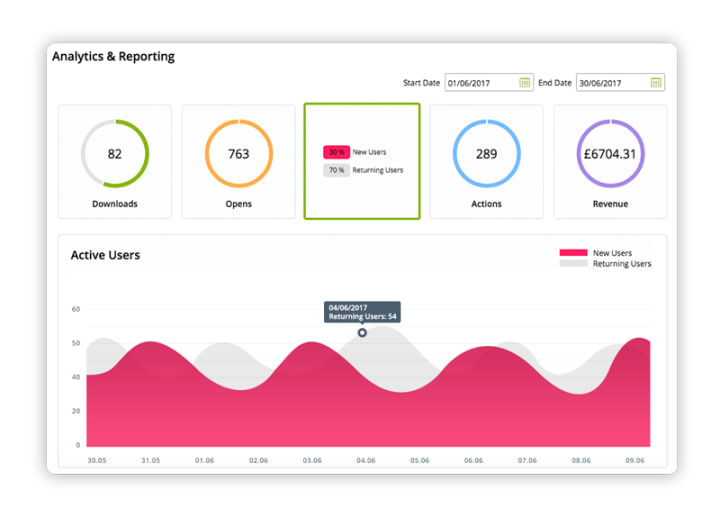The width and height of the screenshot is (720, 518).
Task: Click the x-axis label 30.05
Action: (96, 460)
